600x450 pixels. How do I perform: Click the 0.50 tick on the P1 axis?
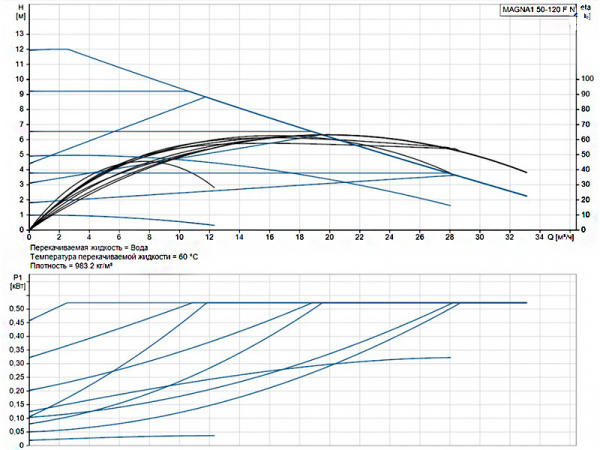coord(14,309)
